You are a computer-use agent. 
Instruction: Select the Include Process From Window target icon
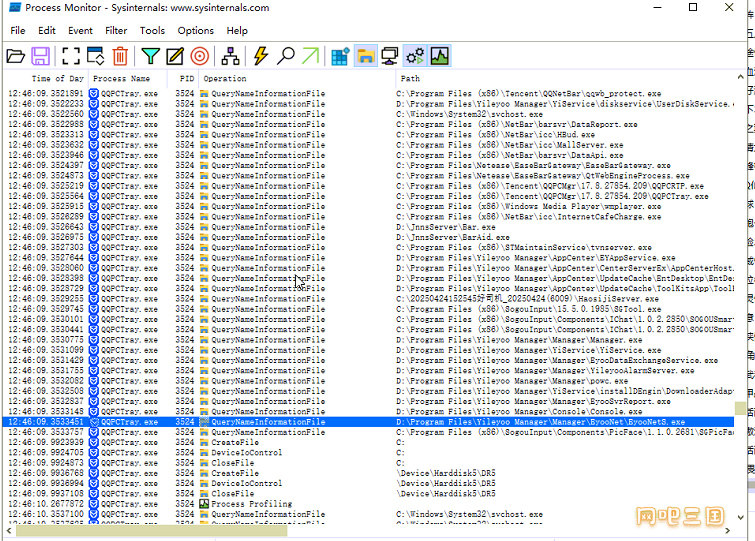[x=199, y=56]
